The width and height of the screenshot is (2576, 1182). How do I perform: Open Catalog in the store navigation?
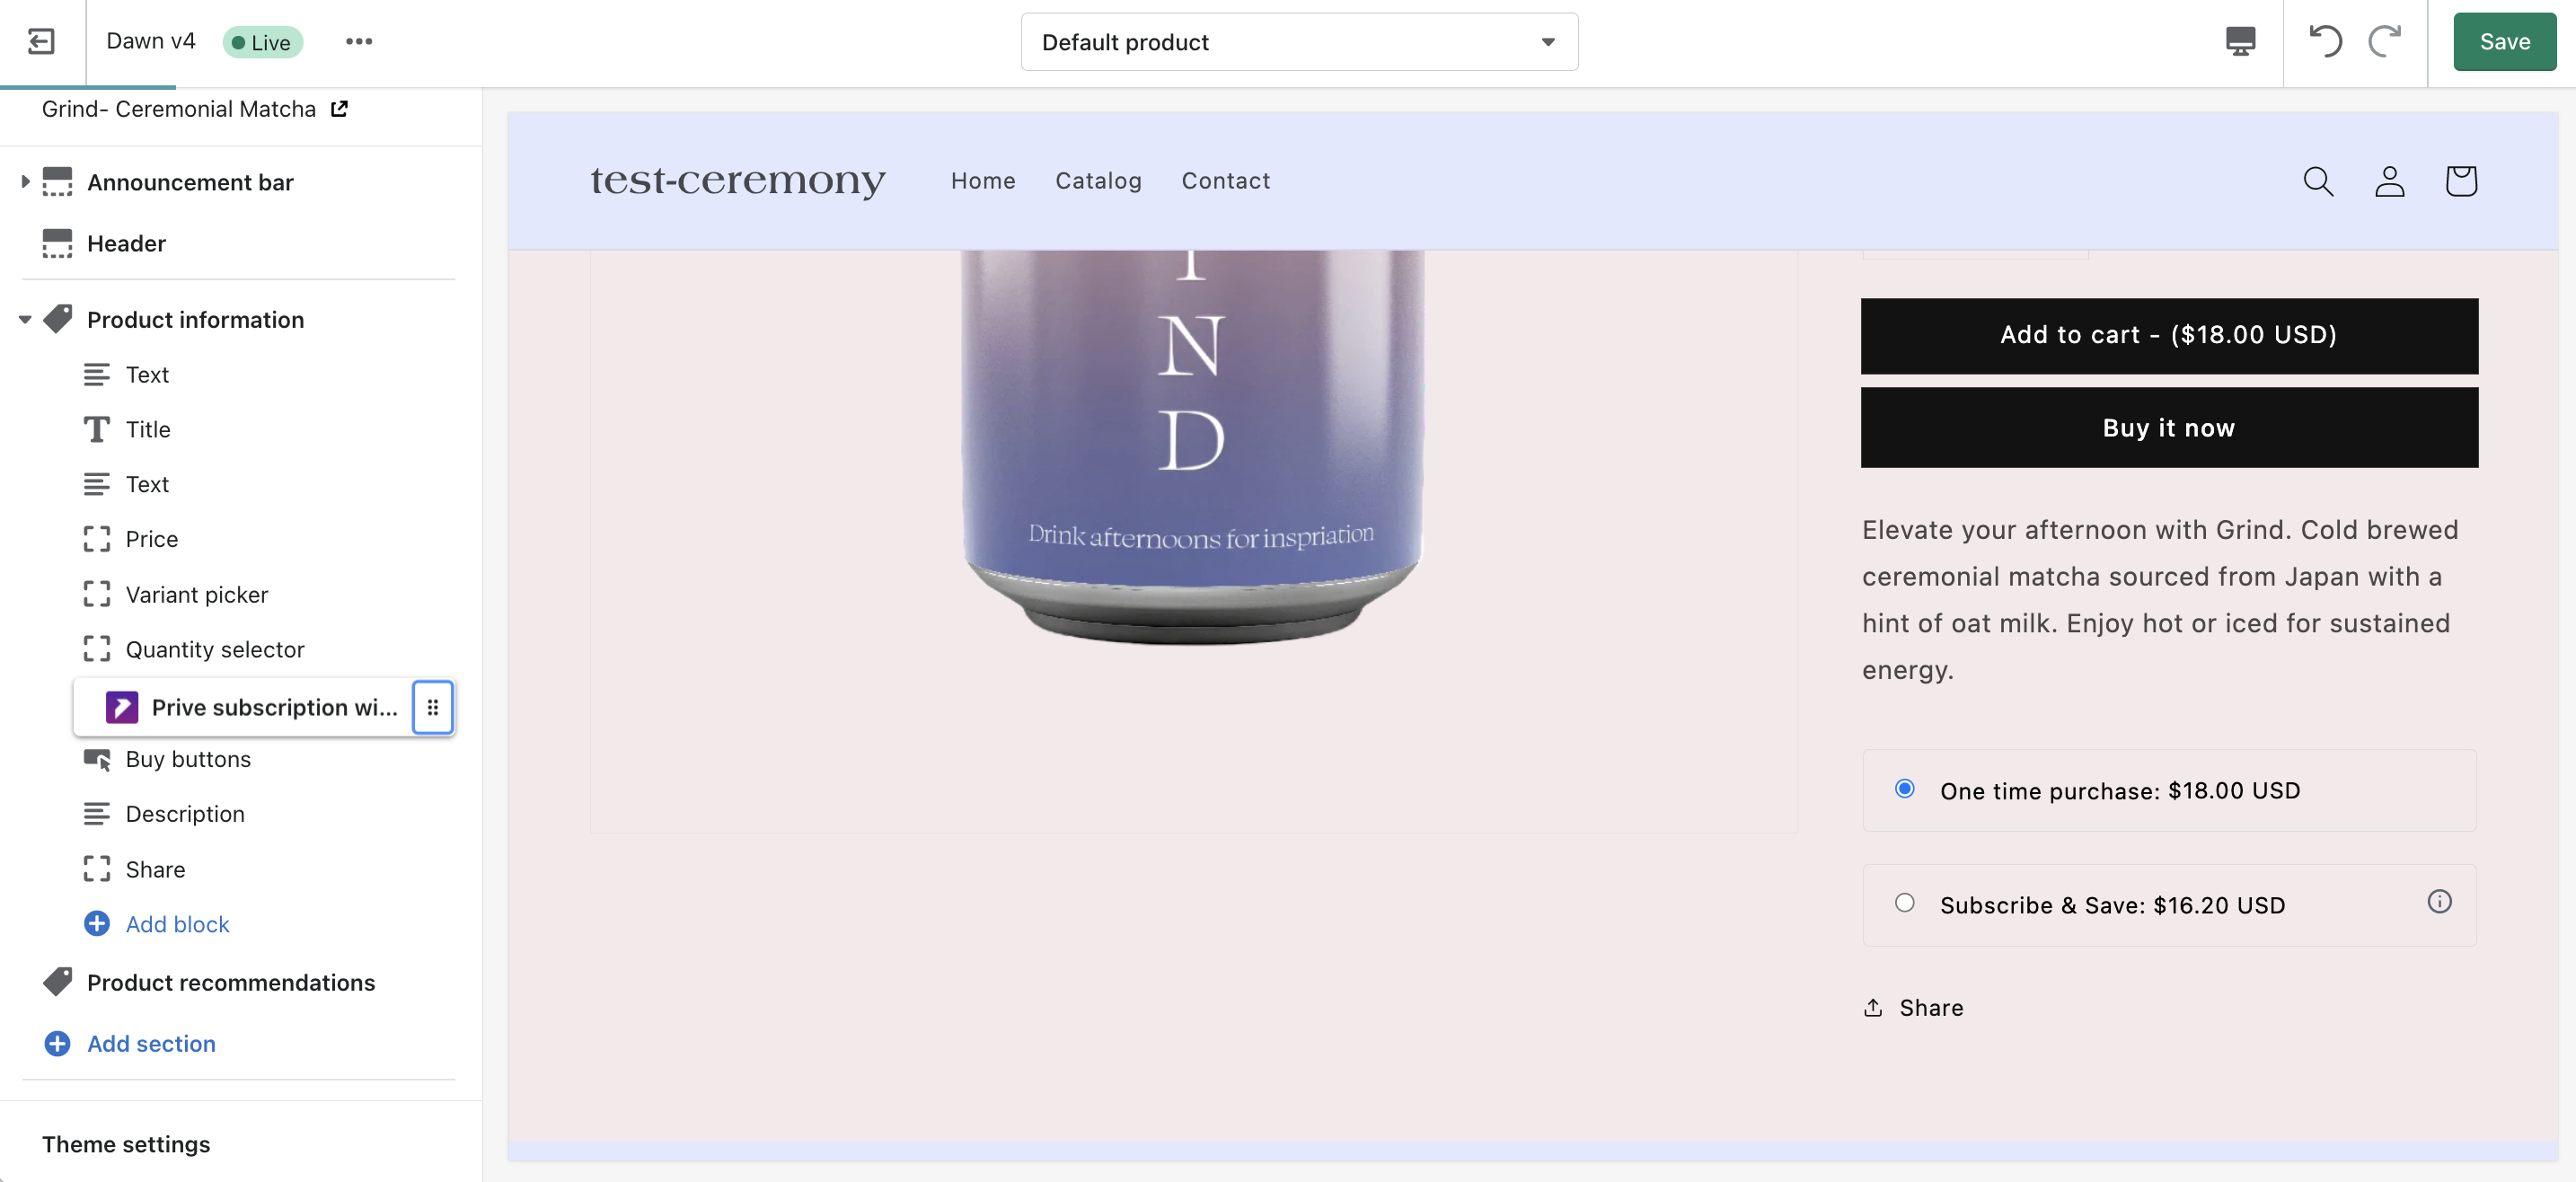[x=1098, y=181]
